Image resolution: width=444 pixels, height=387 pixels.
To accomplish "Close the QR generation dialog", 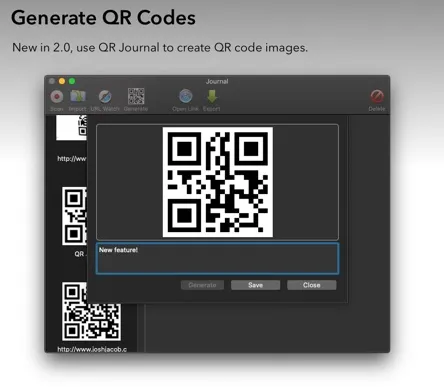I will point(312,285).
